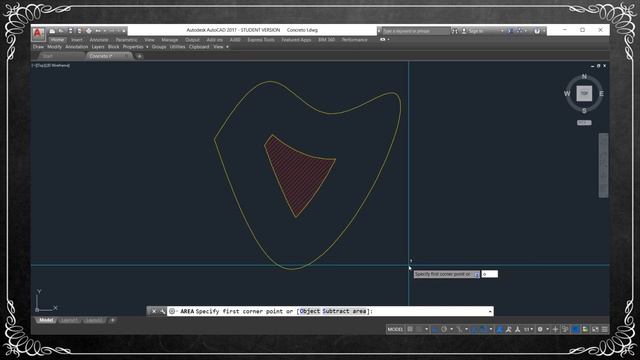
Task: Open the Express Tools ribbon tab
Action: click(x=261, y=40)
